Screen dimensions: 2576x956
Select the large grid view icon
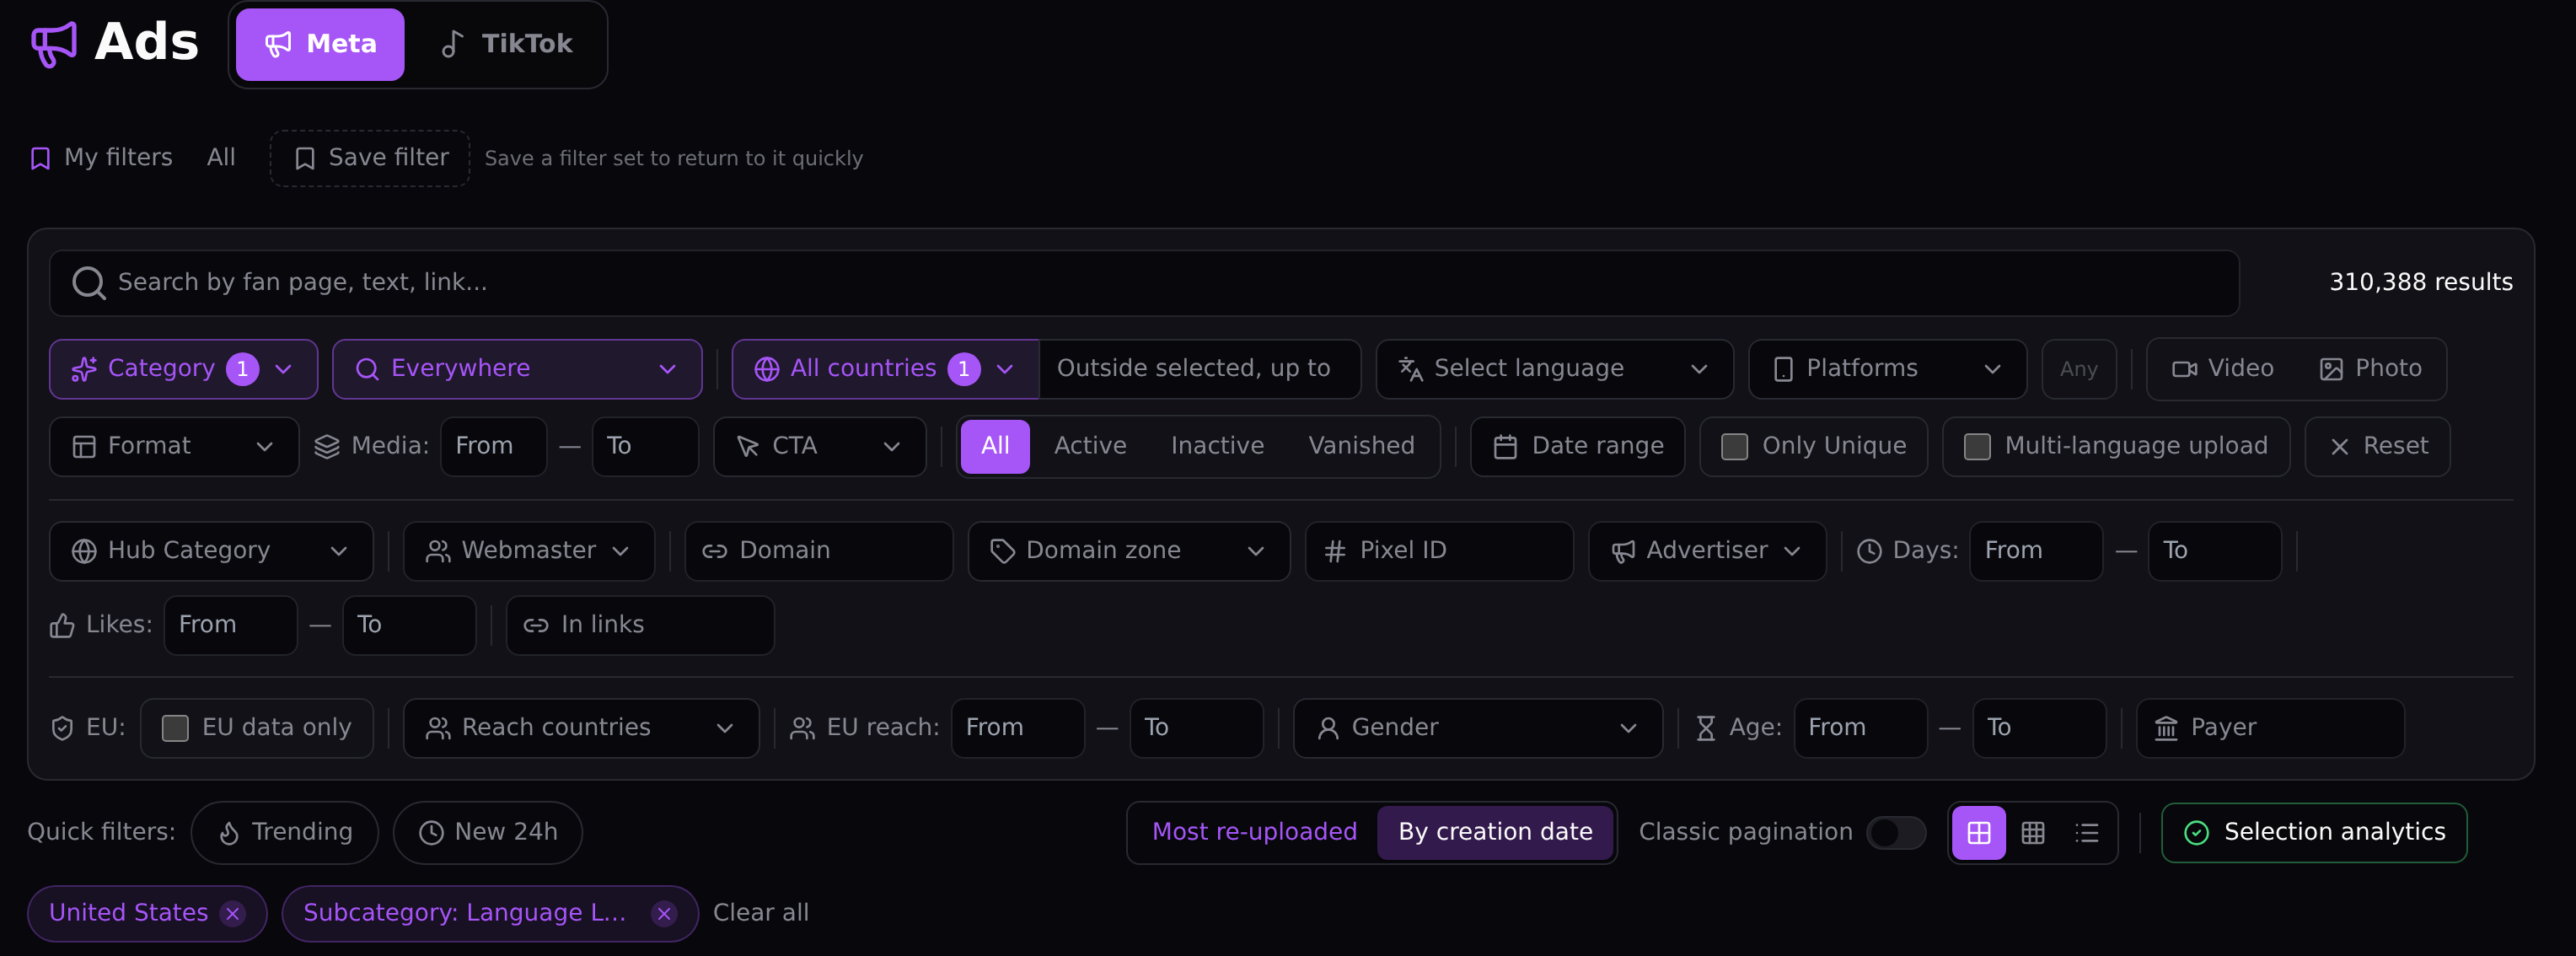(x=1978, y=833)
